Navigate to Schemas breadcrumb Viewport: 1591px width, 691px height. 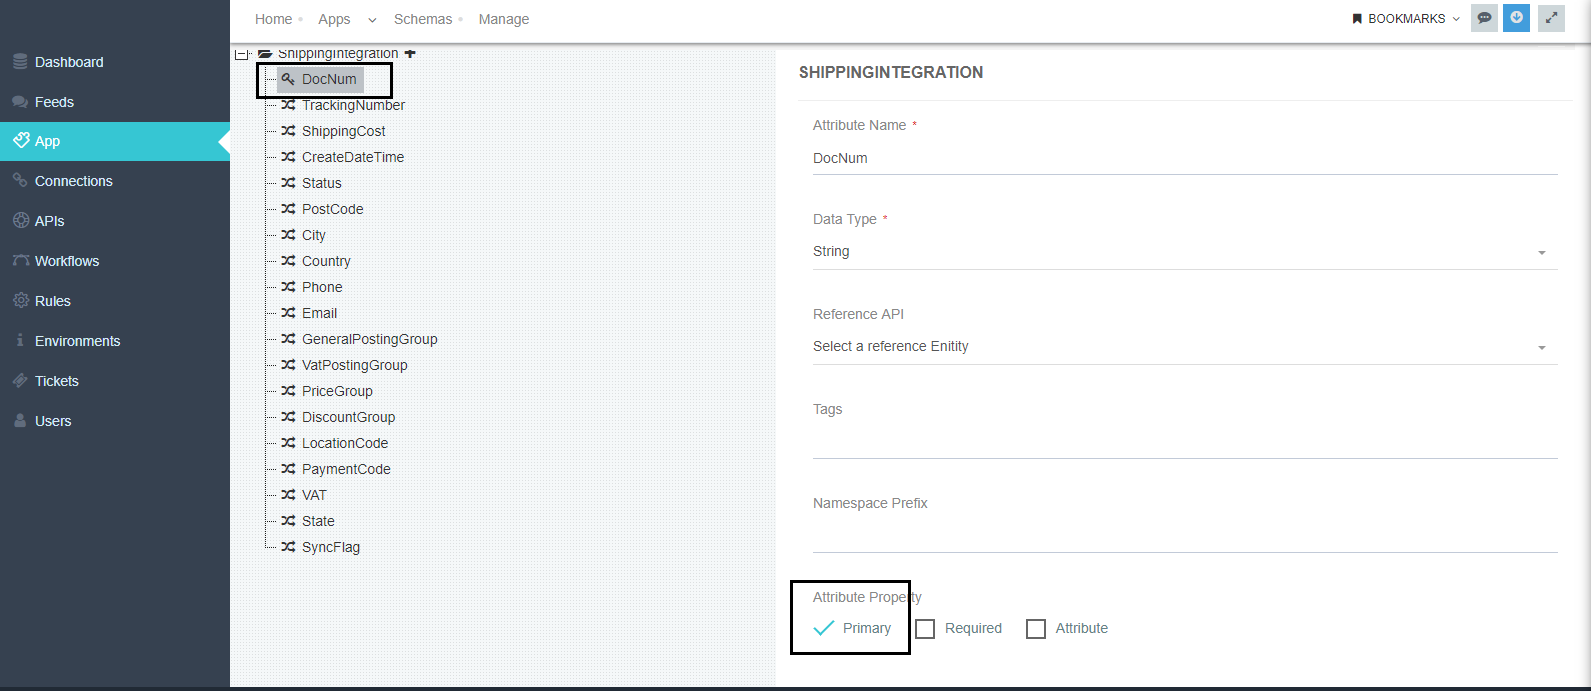tap(423, 19)
